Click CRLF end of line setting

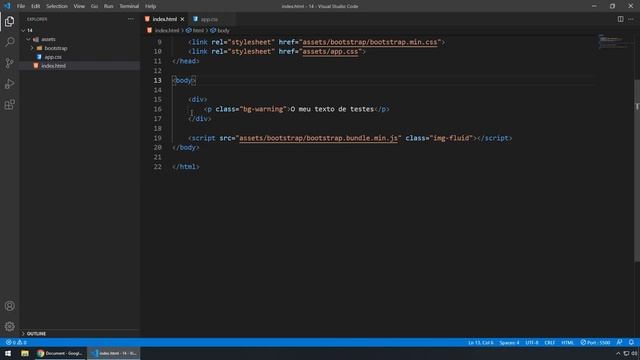point(549,342)
